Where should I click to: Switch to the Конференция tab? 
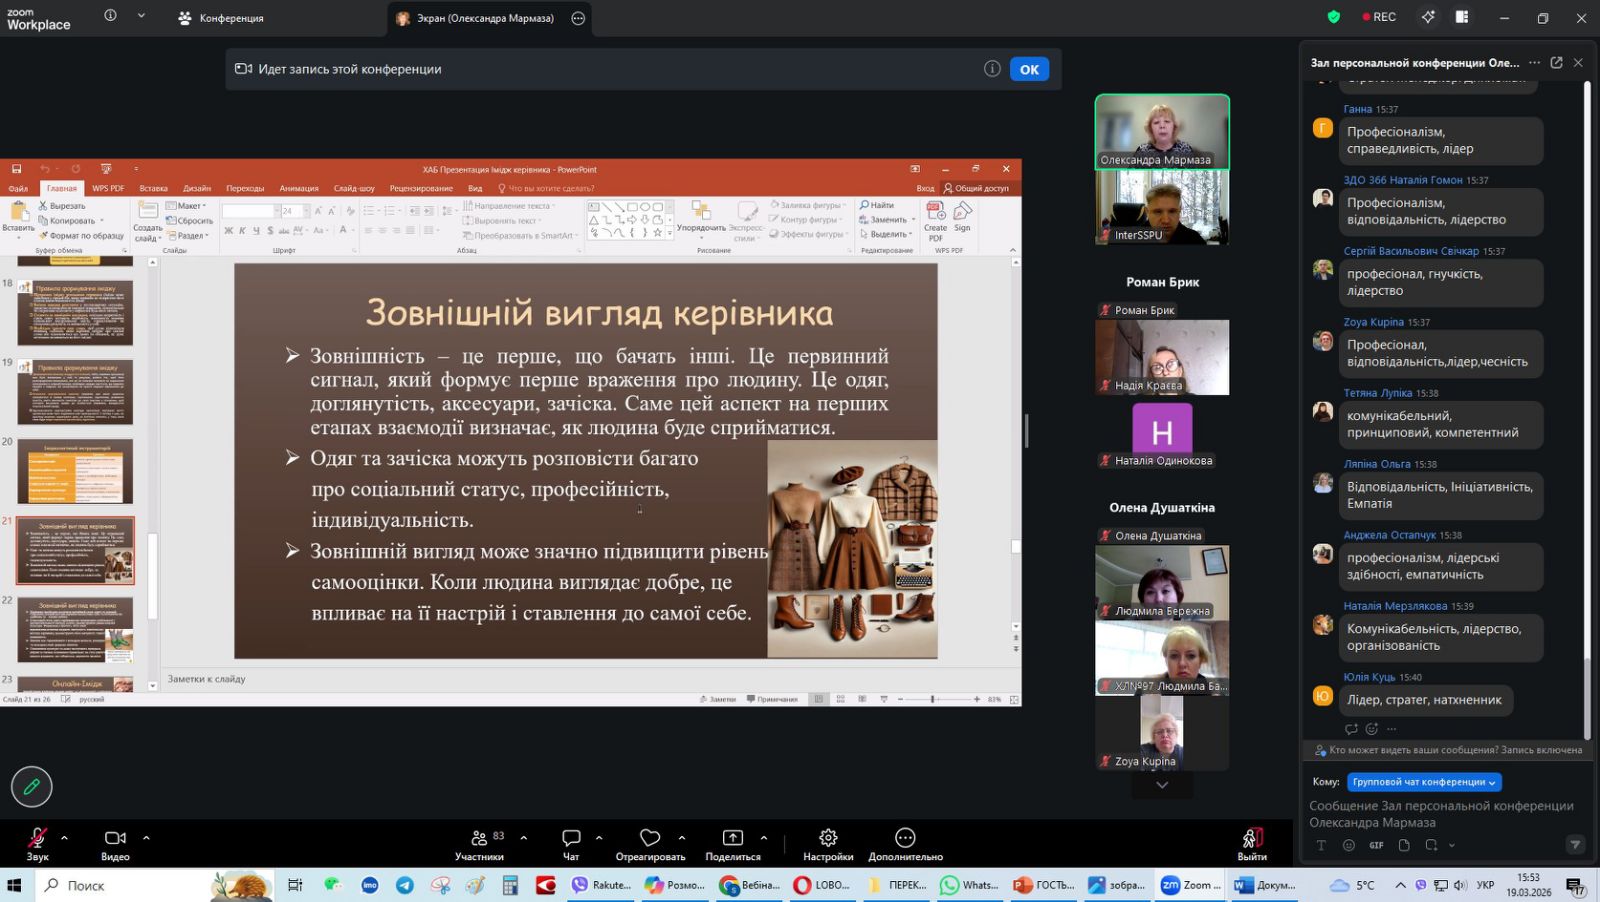pos(221,18)
